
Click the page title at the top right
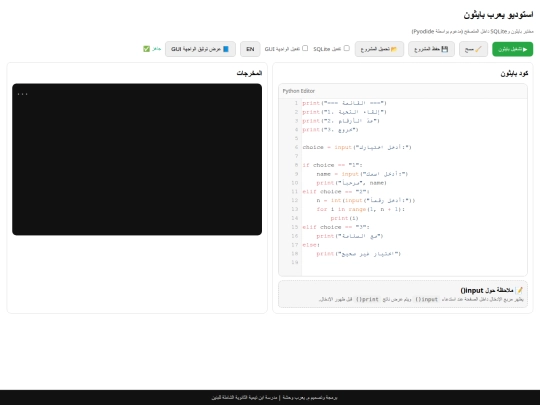pyautogui.click(x=498, y=15)
